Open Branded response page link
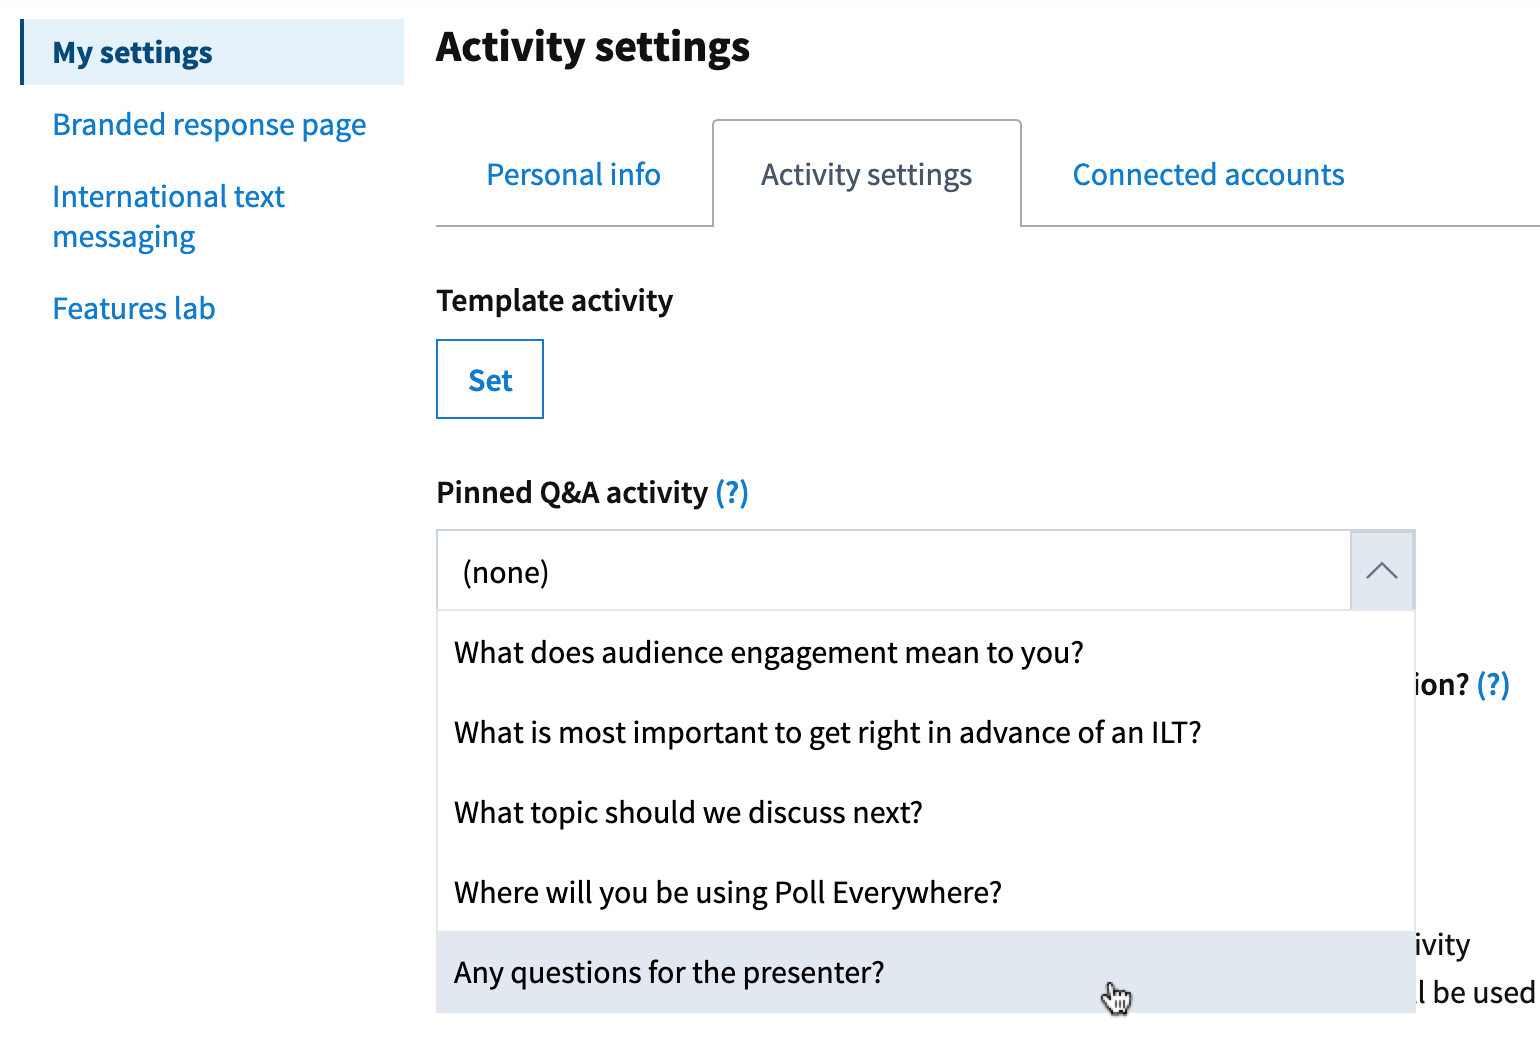 click(209, 125)
